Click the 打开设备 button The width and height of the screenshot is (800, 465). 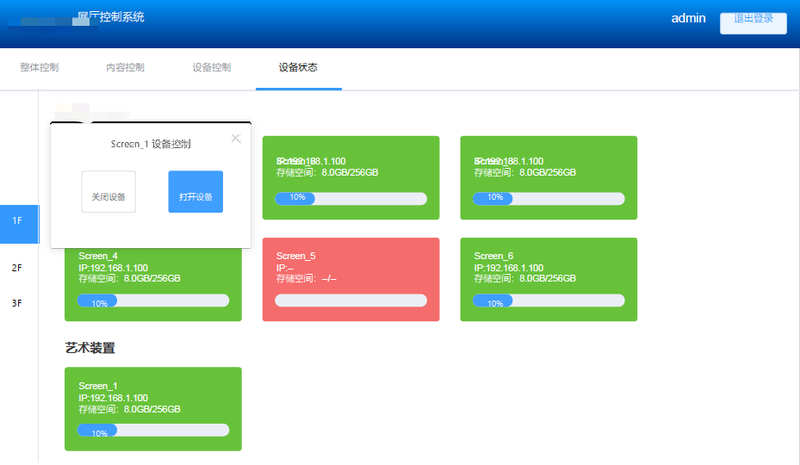click(195, 191)
